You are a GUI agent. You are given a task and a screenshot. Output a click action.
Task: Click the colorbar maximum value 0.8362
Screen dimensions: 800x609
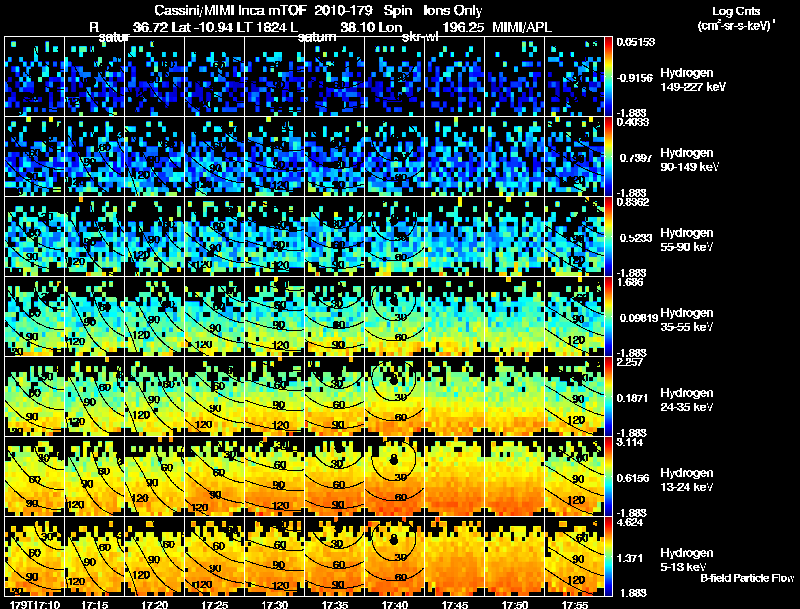click(x=633, y=202)
